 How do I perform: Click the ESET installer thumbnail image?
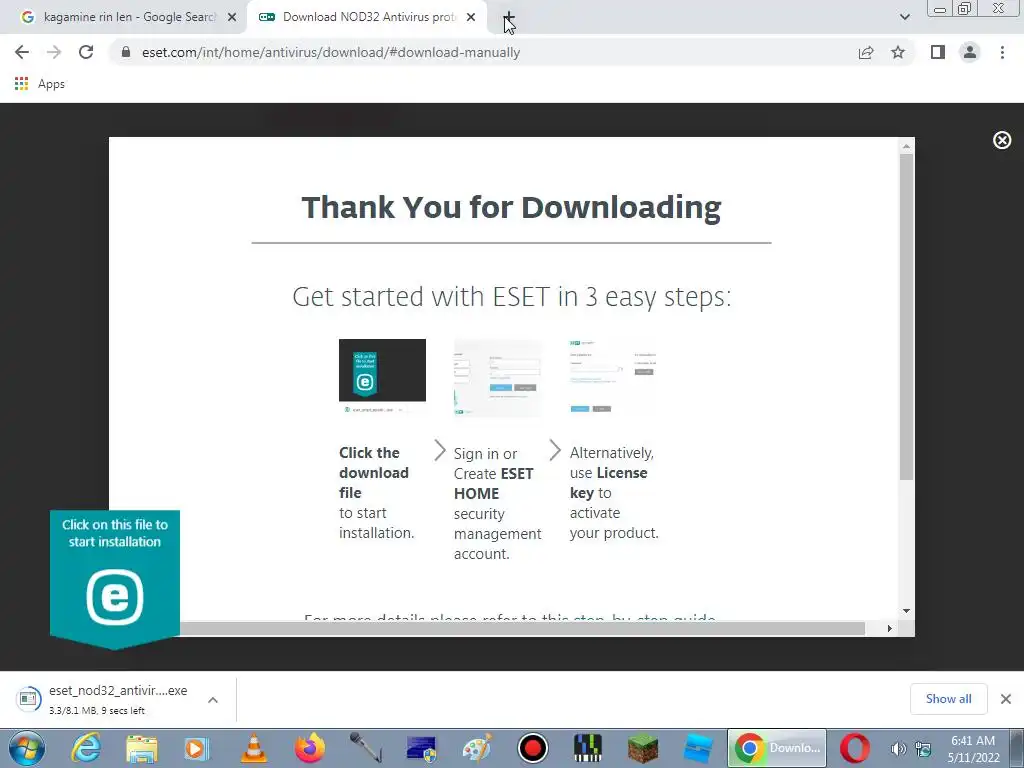click(x=382, y=377)
